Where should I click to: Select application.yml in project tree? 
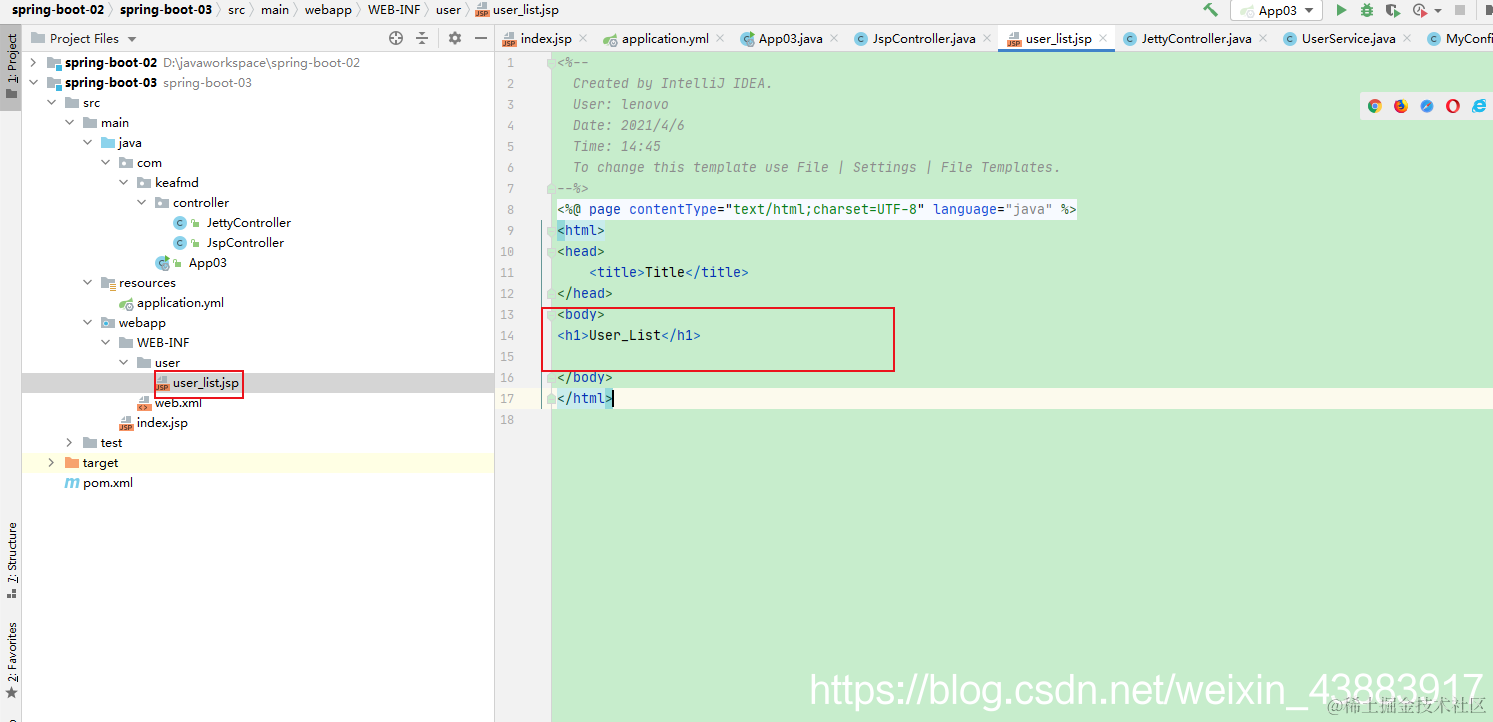click(x=180, y=302)
